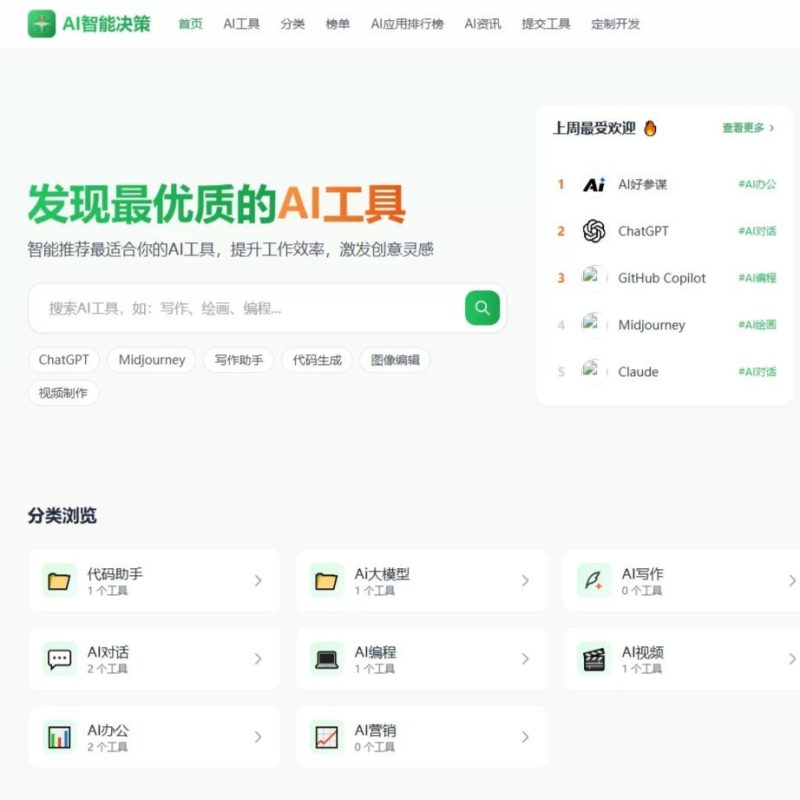
Task: Click the AI营销 line chart icon
Action: point(327,736)
